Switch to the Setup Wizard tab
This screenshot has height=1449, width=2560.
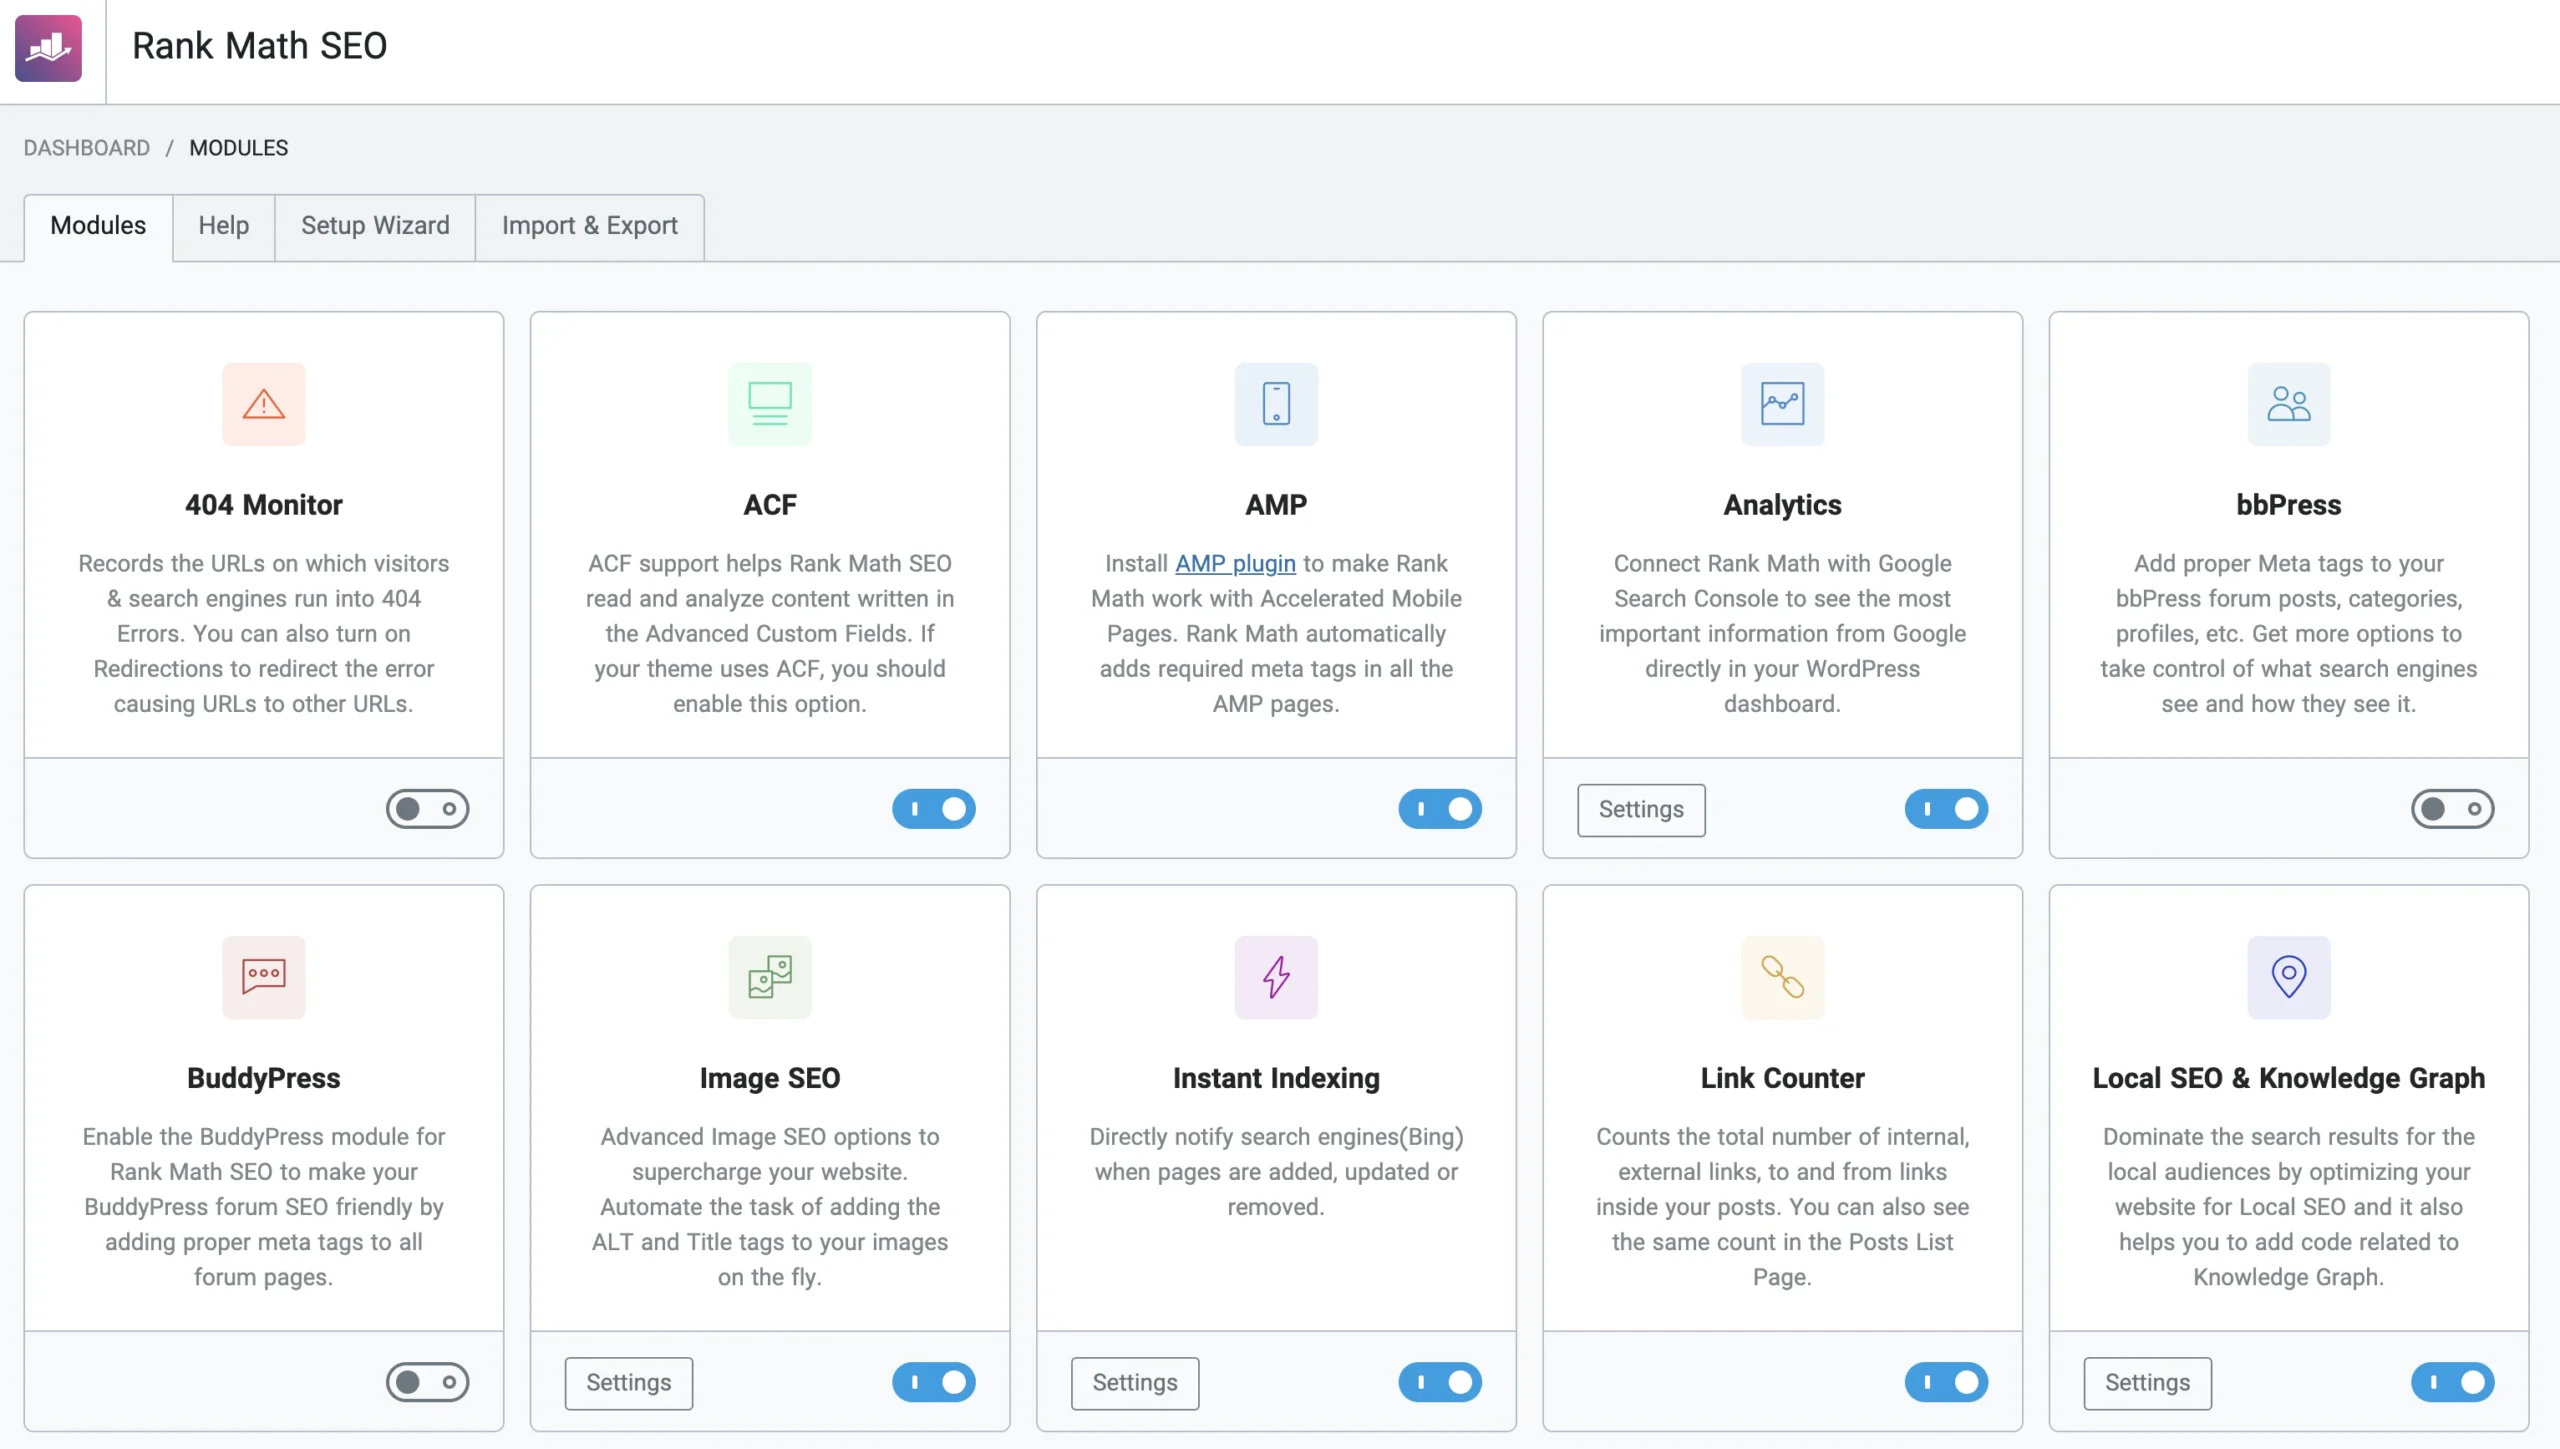pos(375,226)
